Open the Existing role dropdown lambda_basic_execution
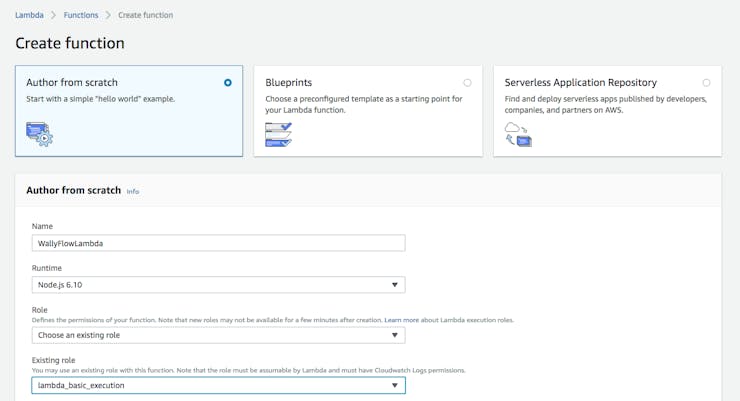 (219, 385)
